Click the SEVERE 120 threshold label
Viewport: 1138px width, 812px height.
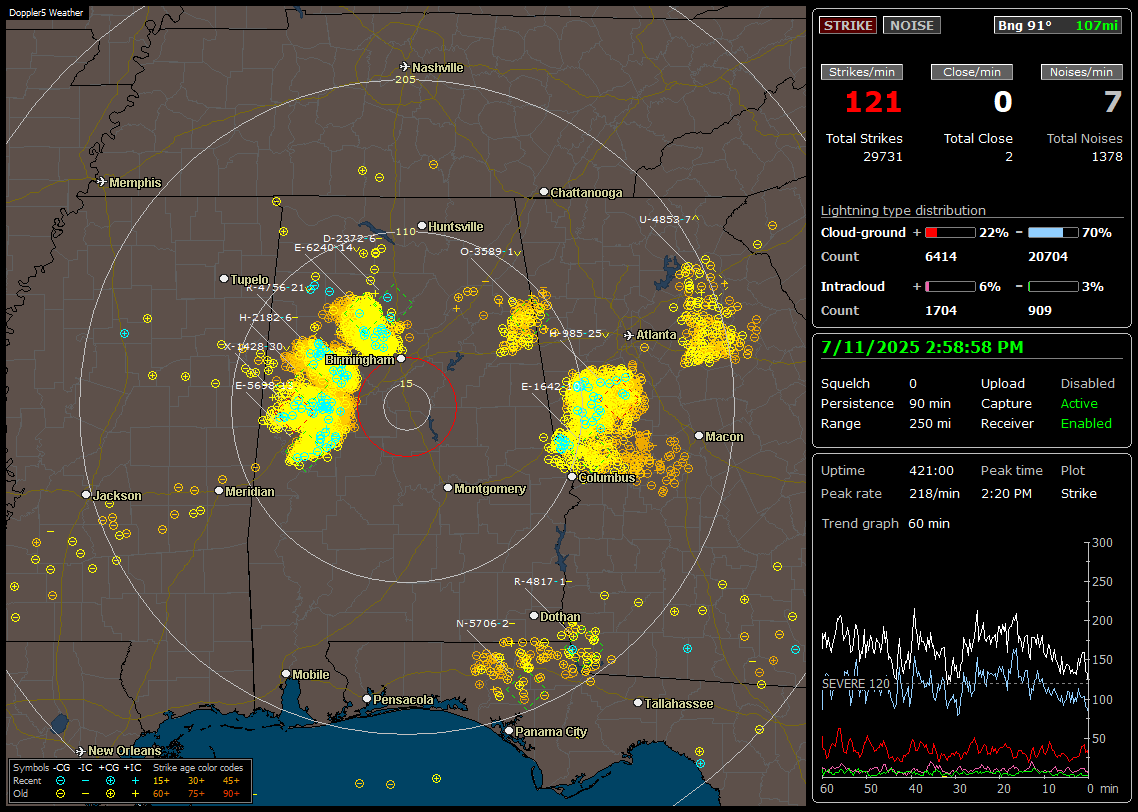pos(856,684)
